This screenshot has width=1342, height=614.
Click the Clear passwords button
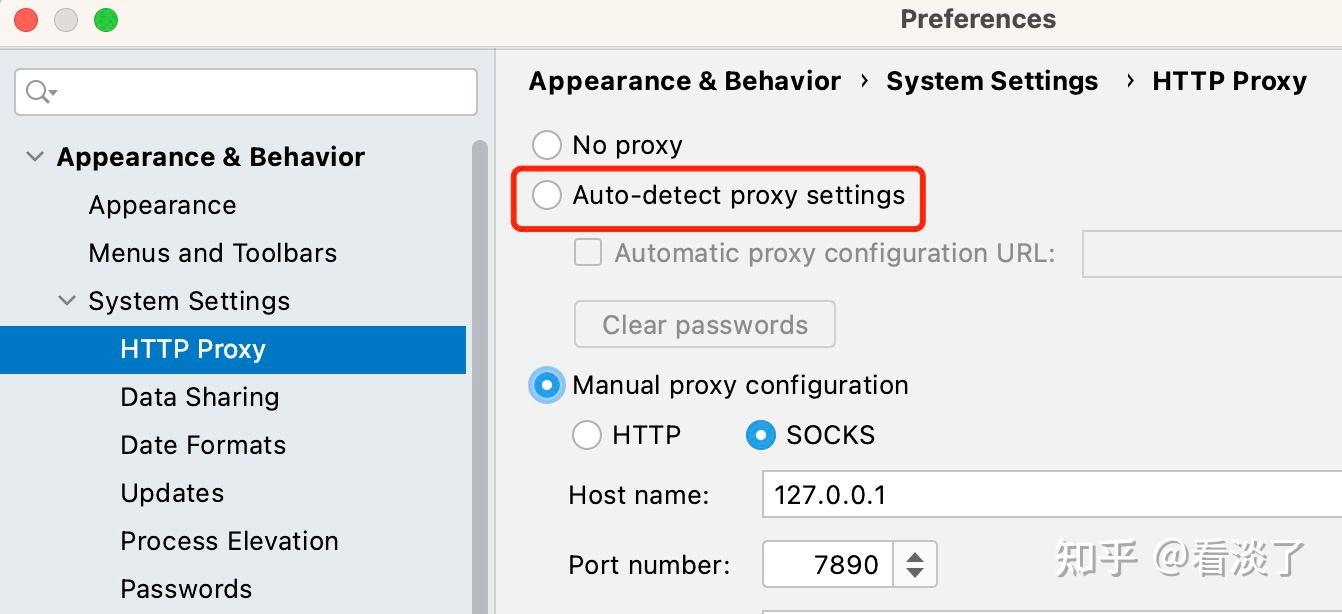point(704,325)
